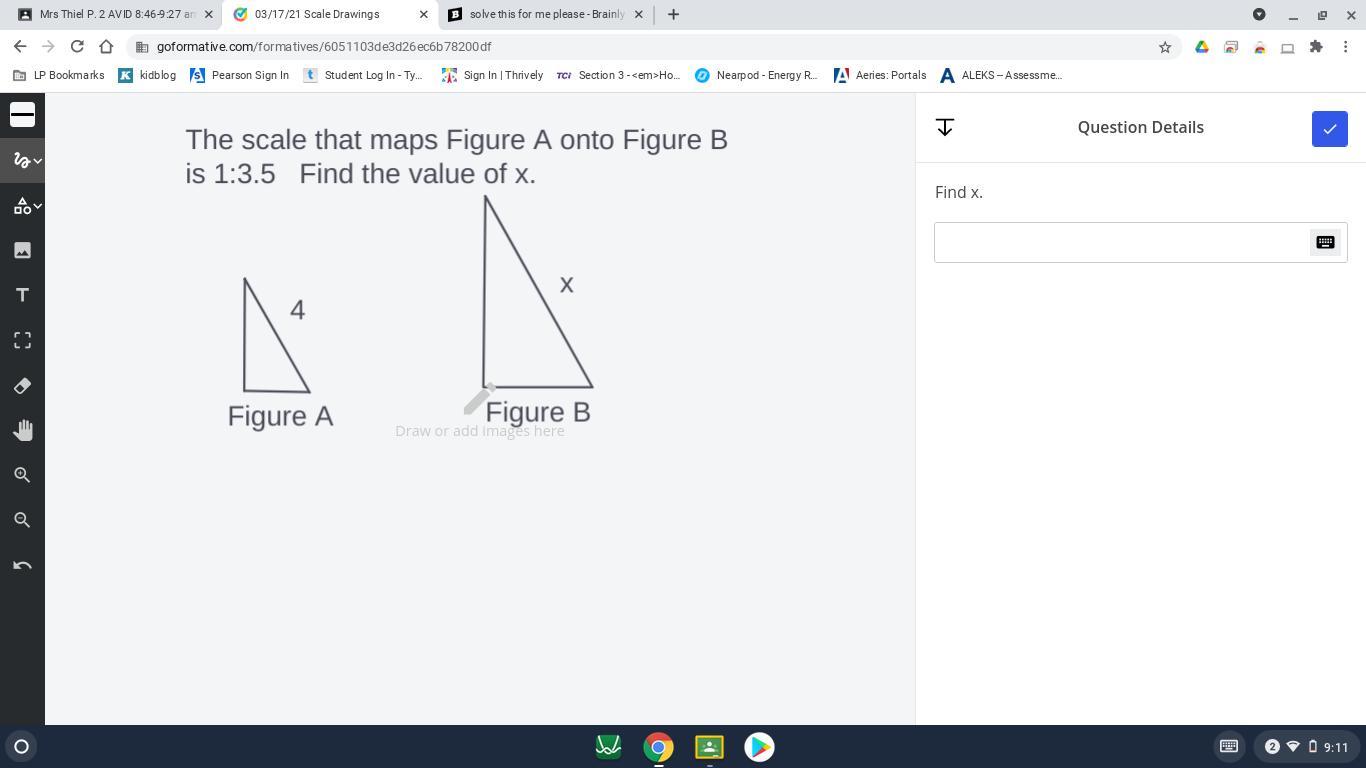Image resolution: width=1366 pixels, height=768 pixels.
Task: Open the status tray showing 9:11
Action: click(1306, 746)
